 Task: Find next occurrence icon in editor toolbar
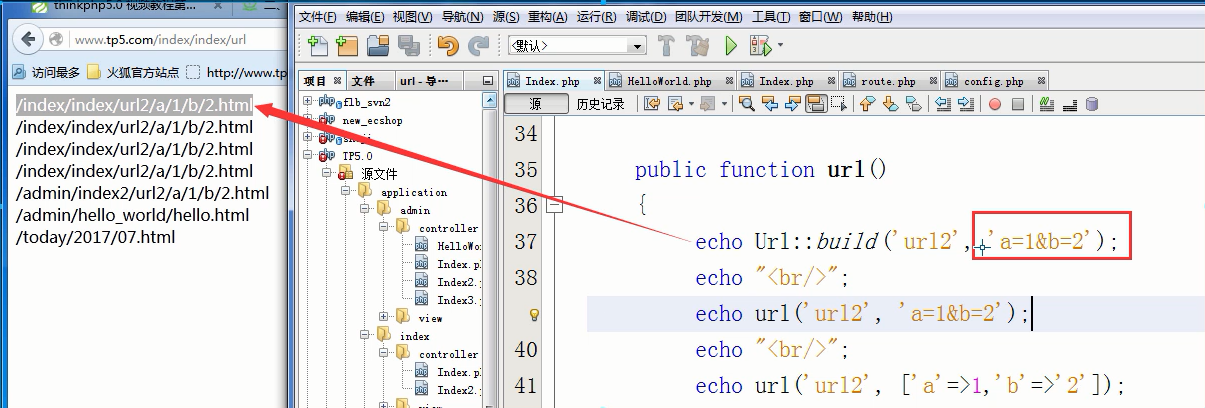[793, 103]
